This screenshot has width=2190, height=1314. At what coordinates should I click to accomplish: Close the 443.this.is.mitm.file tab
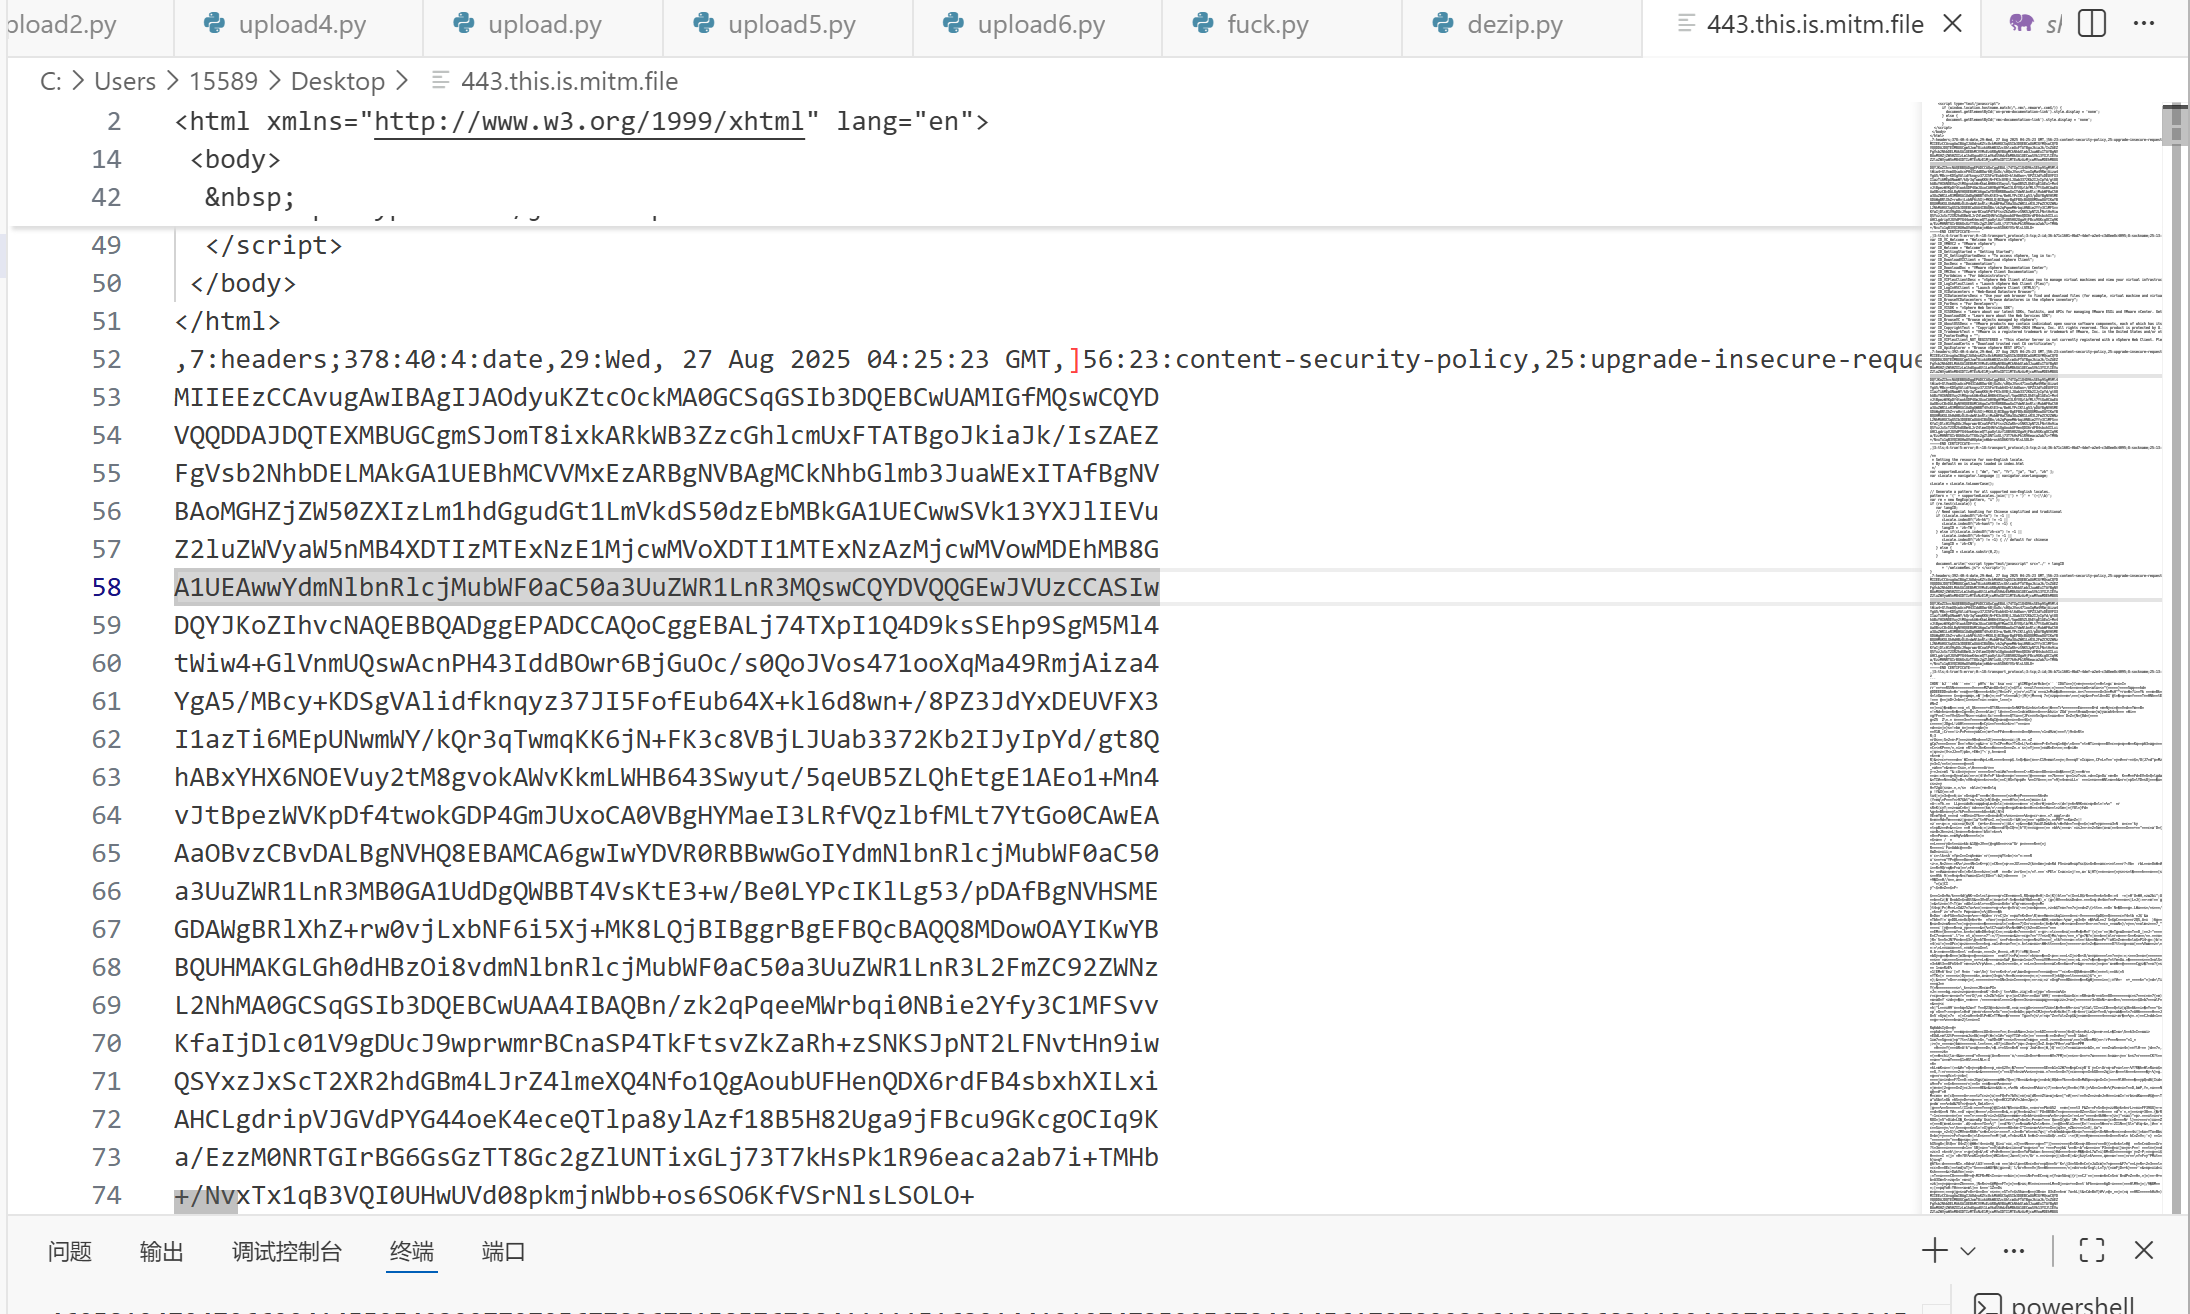coord(1952,24)
